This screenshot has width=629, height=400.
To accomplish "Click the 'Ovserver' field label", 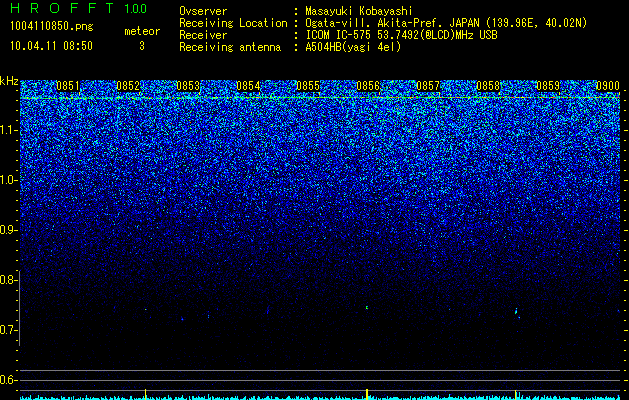I will pyautogui.click(x=203, y=11).
